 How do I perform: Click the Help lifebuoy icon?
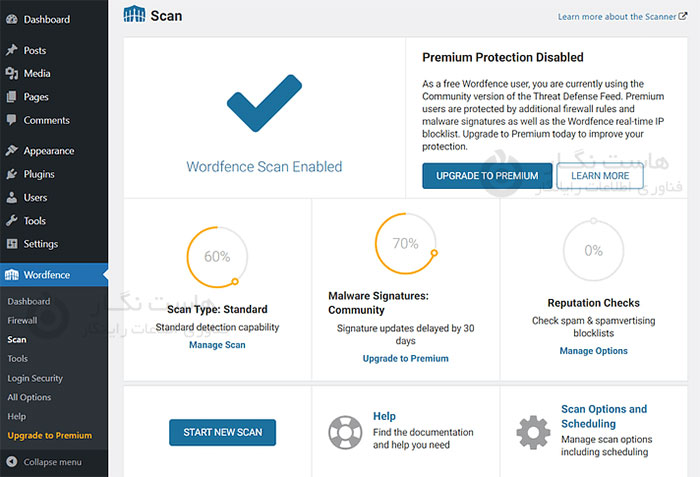345,432
